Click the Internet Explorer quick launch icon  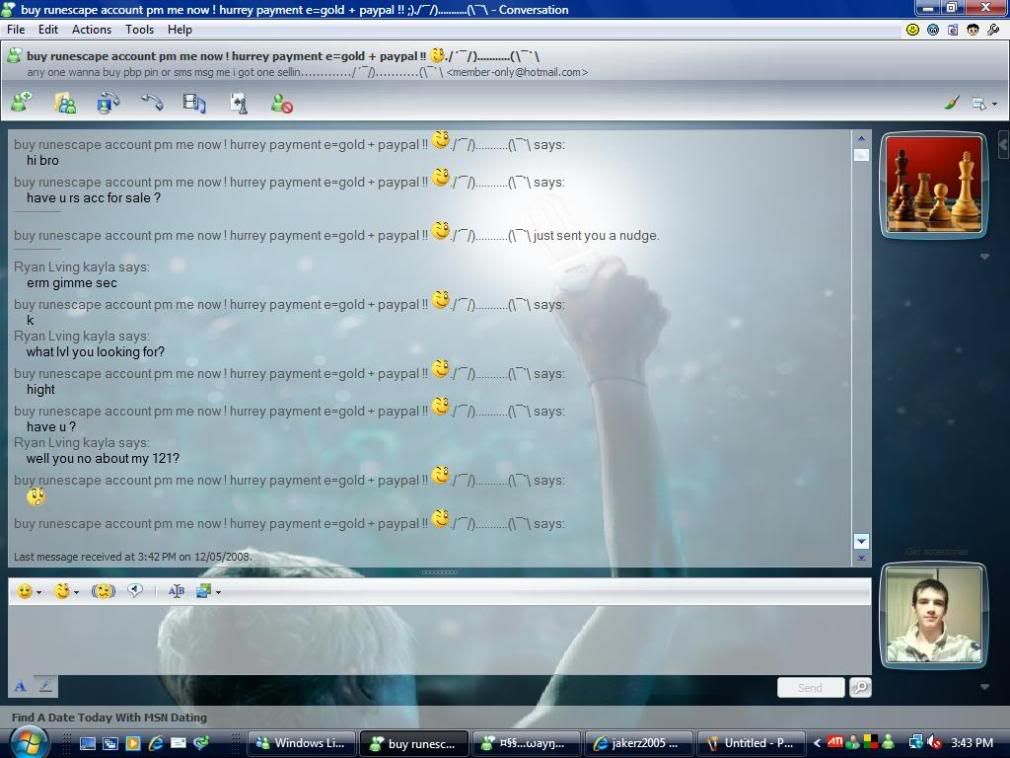[155, 743]
